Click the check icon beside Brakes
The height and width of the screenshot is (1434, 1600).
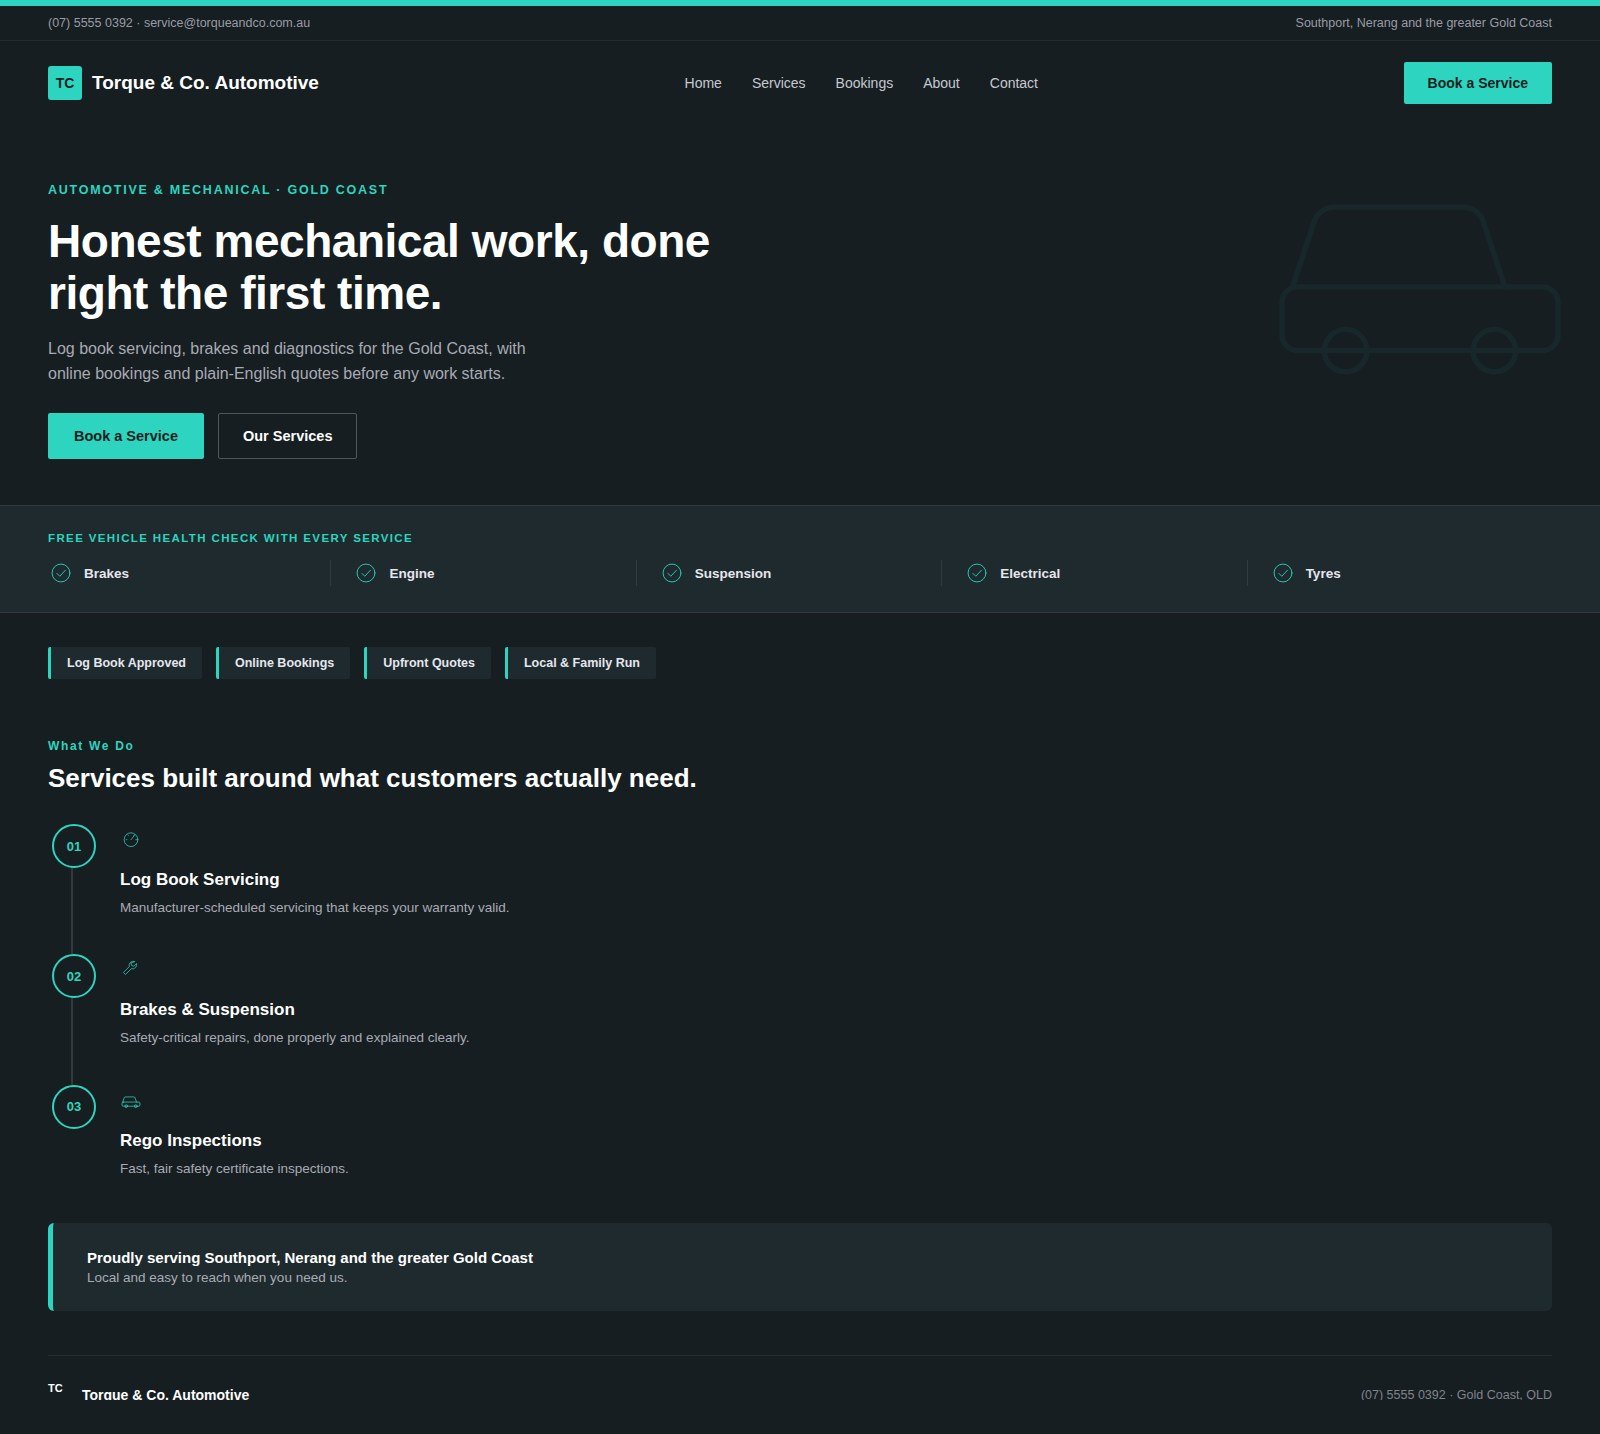61,573
